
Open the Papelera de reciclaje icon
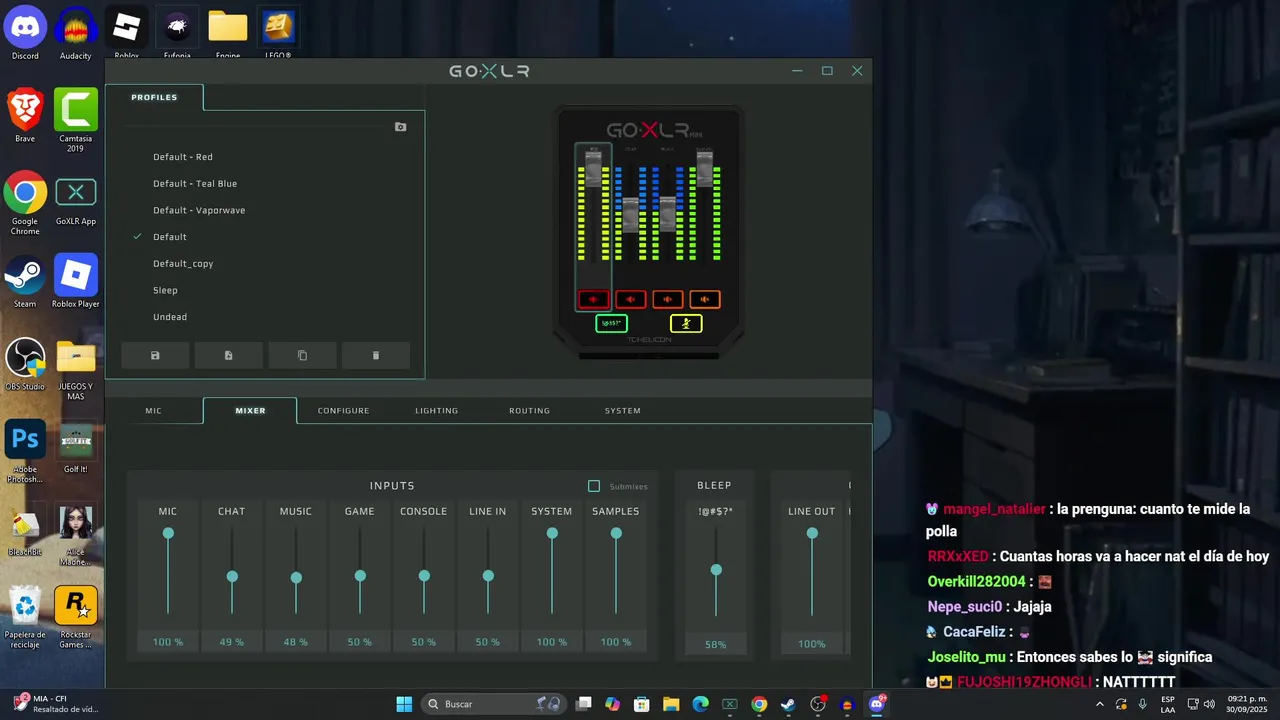(25, 617)
